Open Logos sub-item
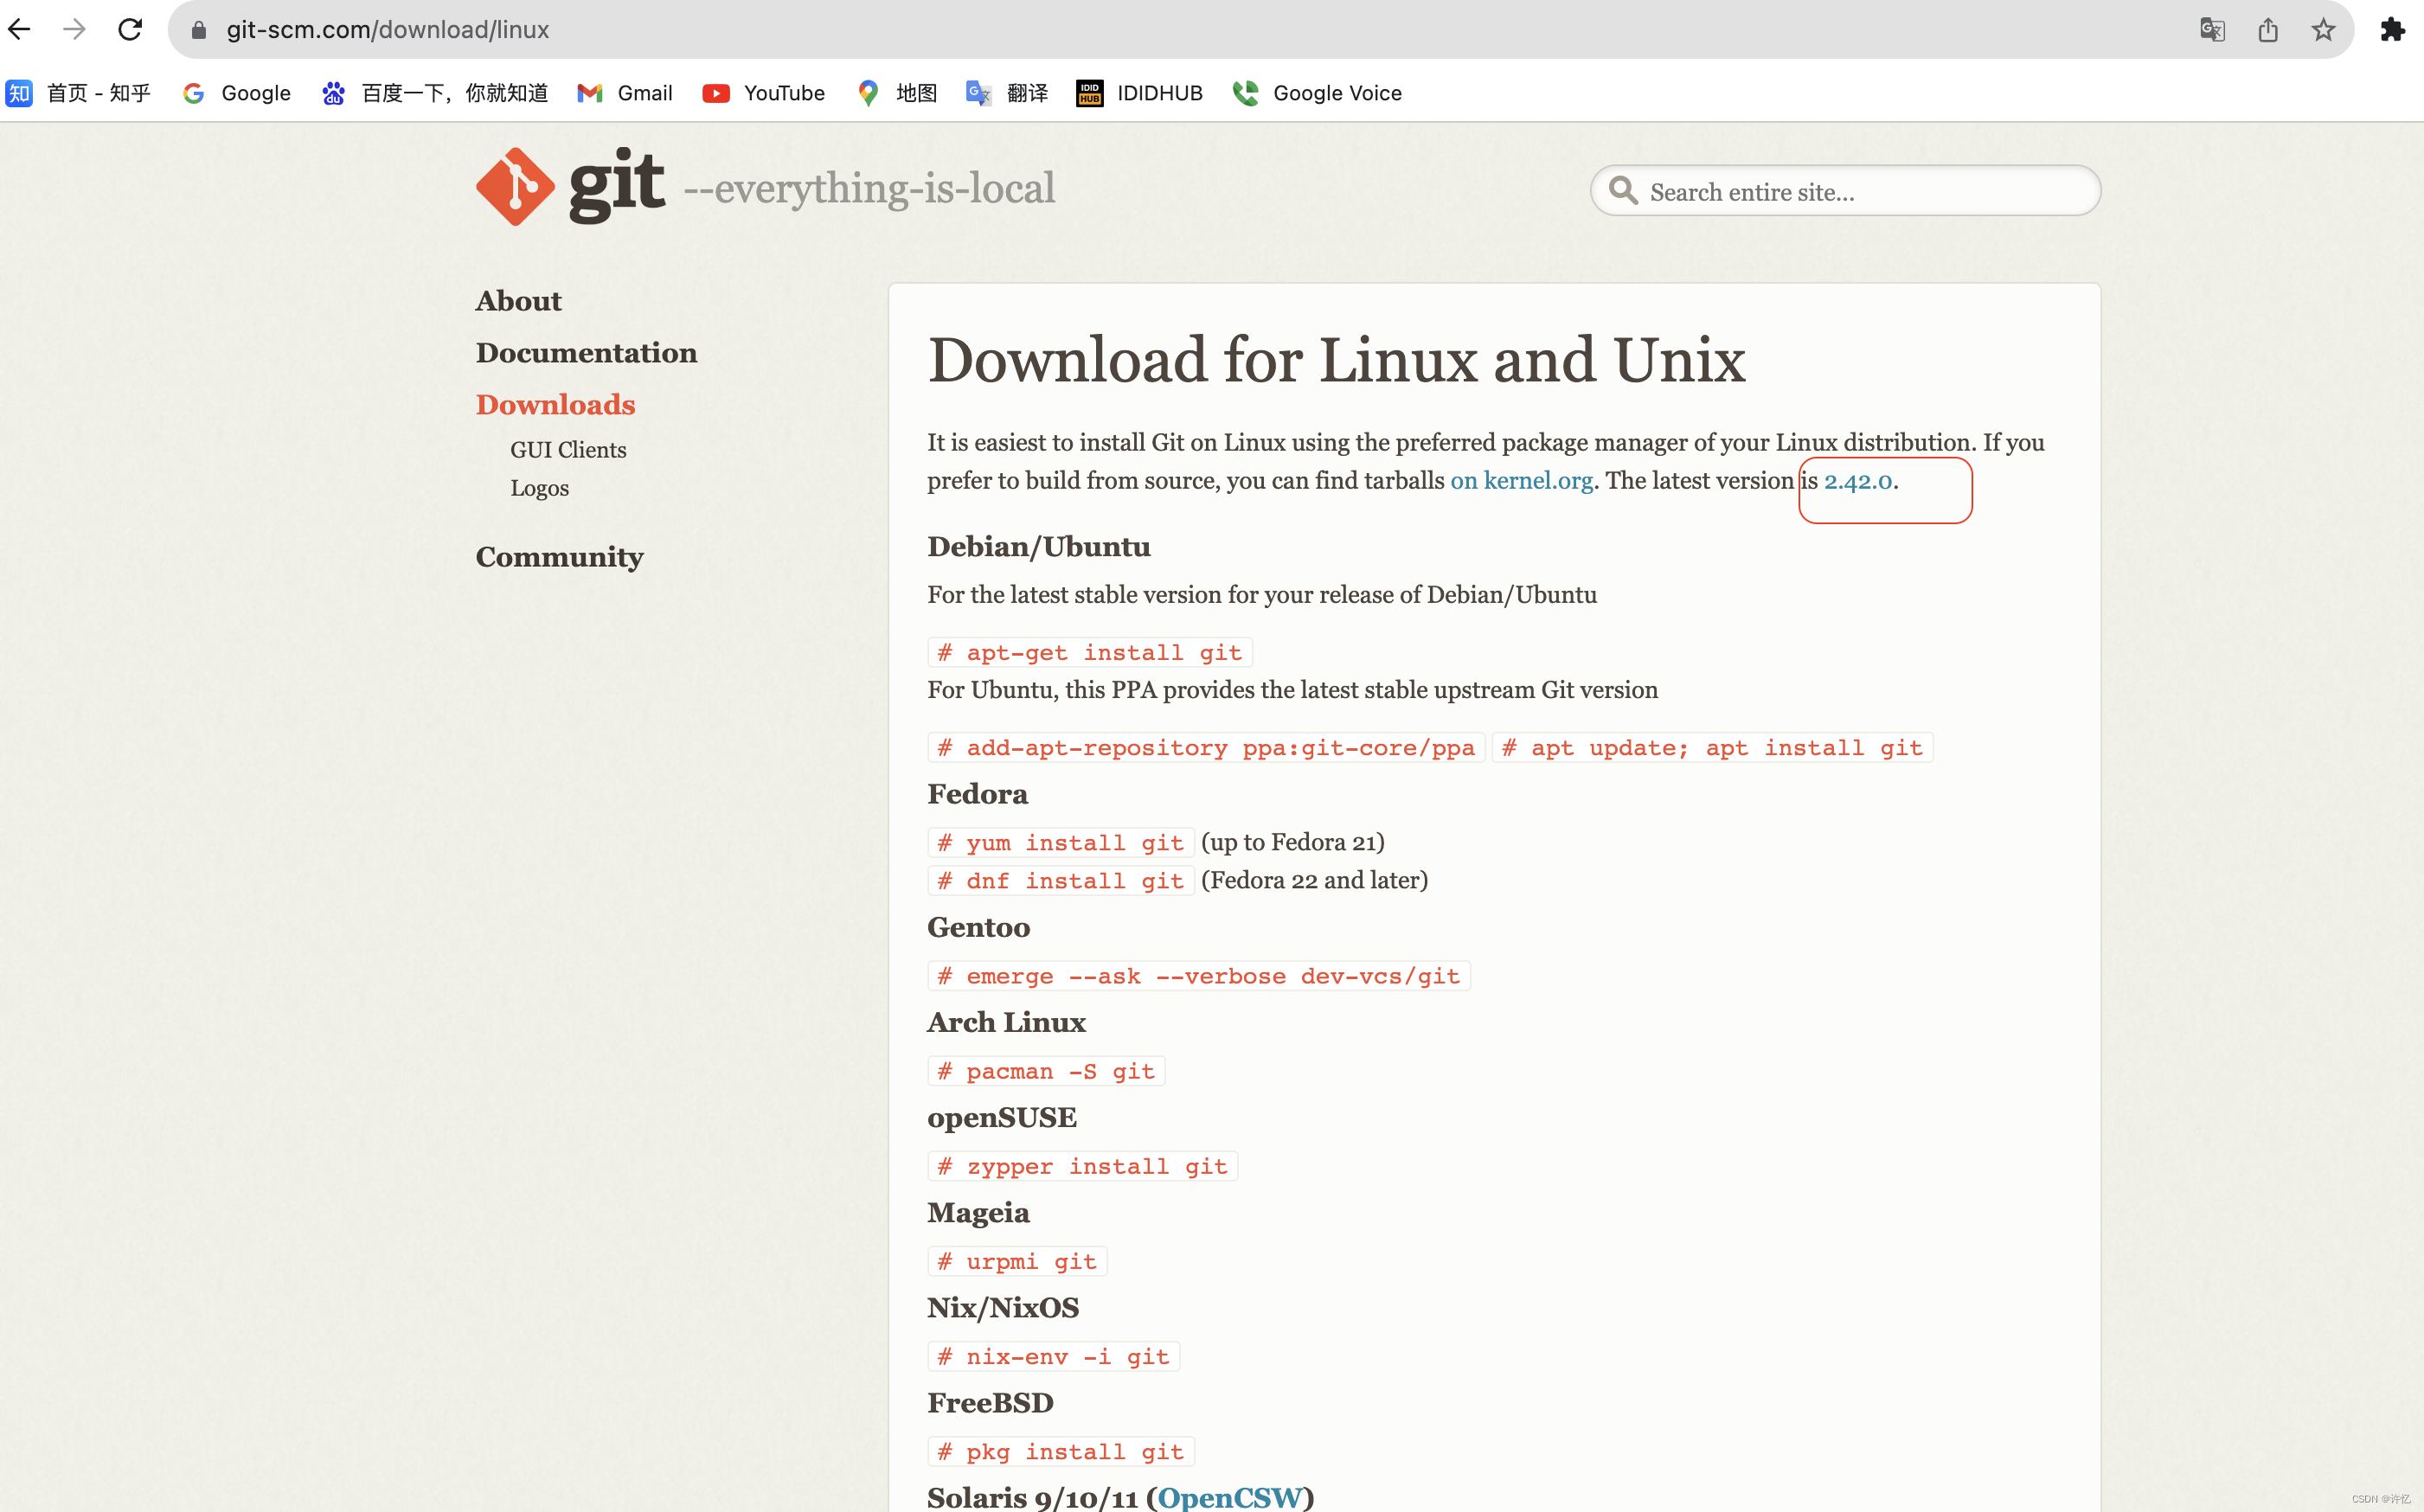This screenshot has width=2424, height=1512. click(539, 488)
